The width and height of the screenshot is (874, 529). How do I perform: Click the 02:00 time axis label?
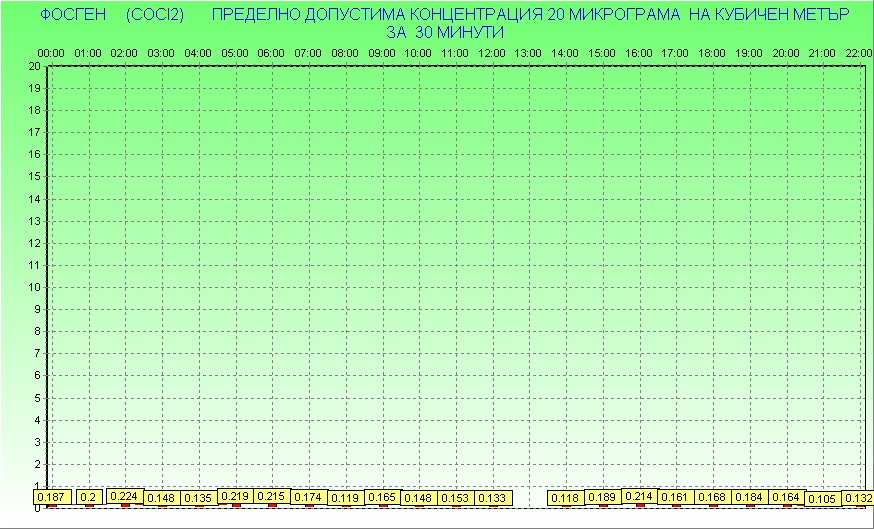[x=124, y=54]
